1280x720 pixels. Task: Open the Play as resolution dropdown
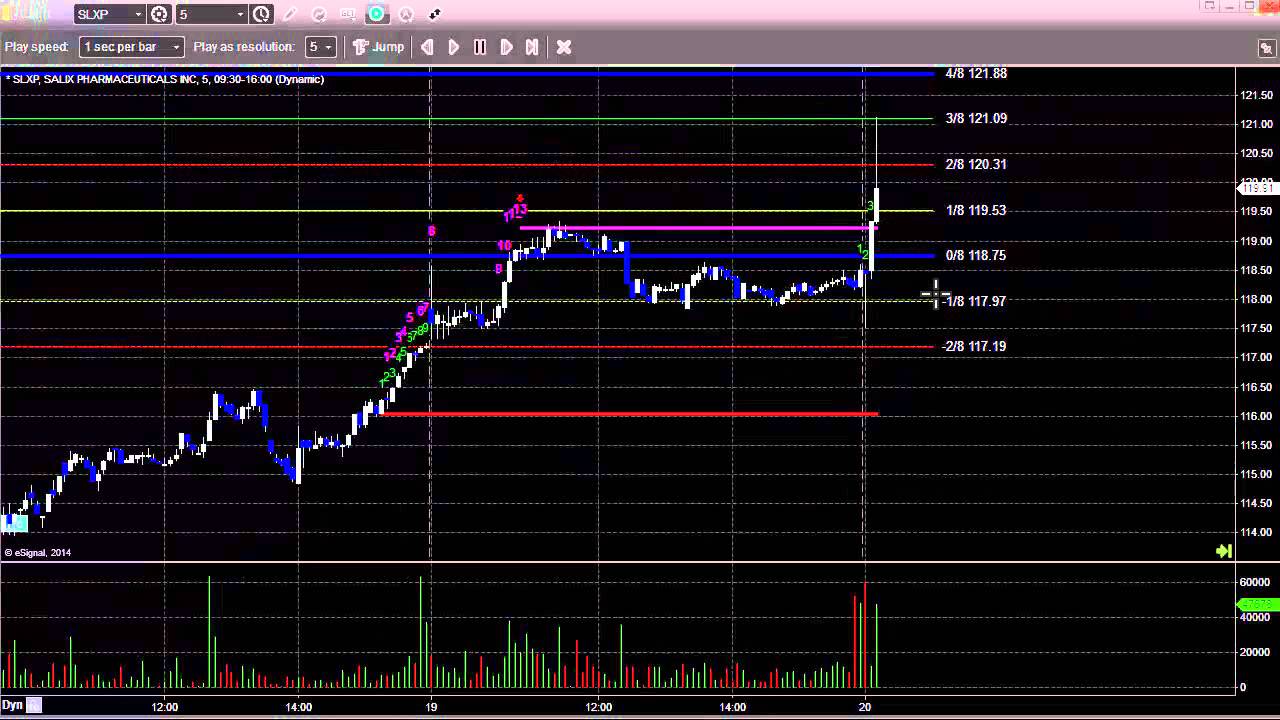coord(320,47)
